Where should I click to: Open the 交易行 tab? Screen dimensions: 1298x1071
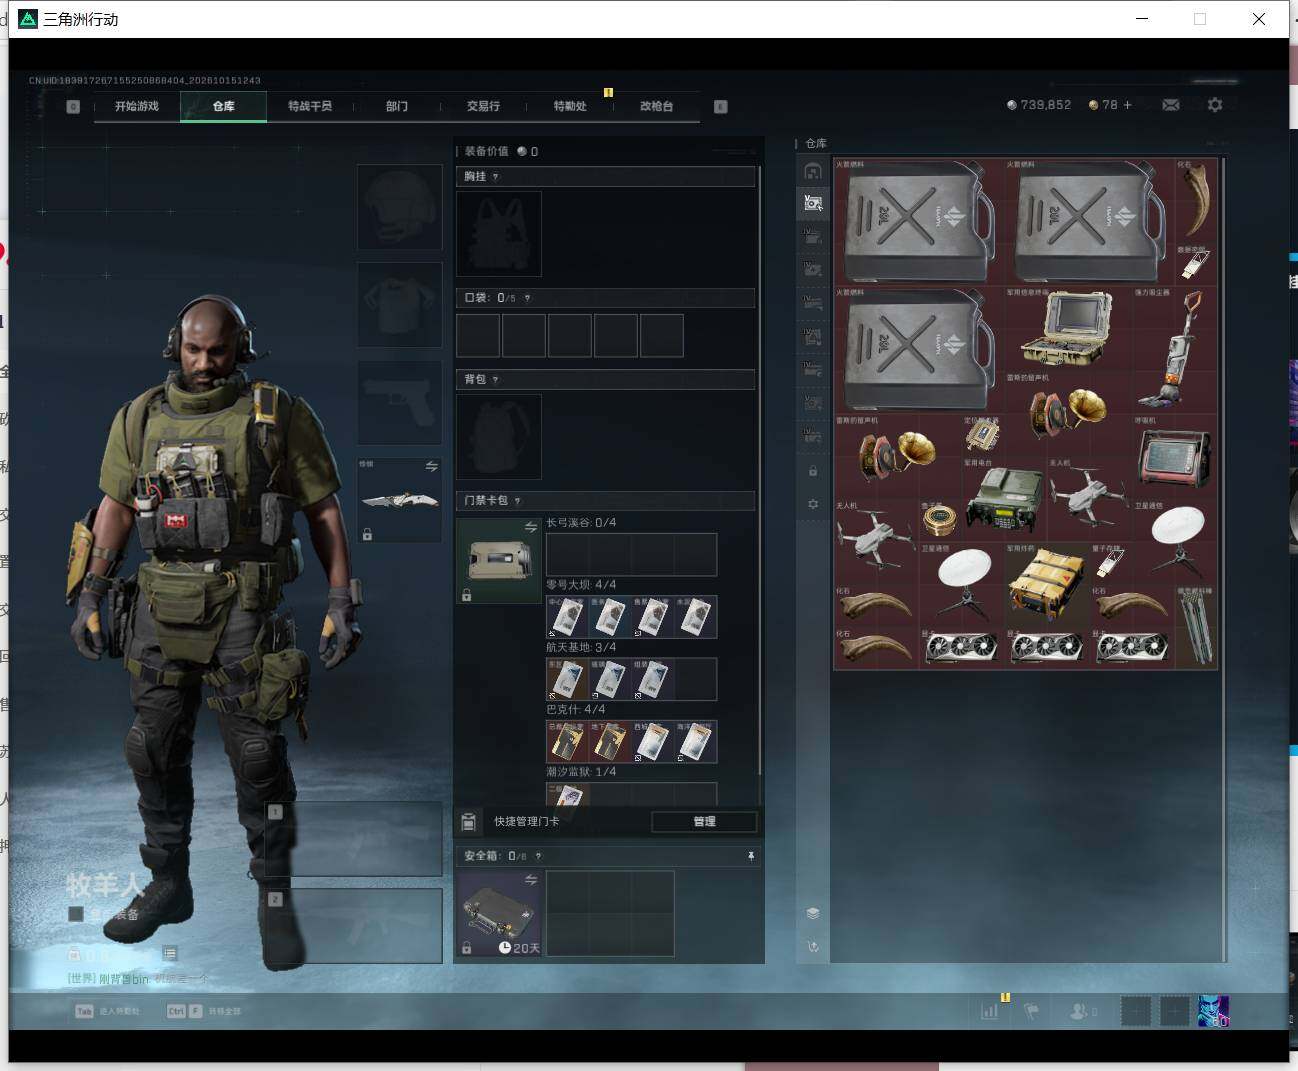tap(483, 106)
